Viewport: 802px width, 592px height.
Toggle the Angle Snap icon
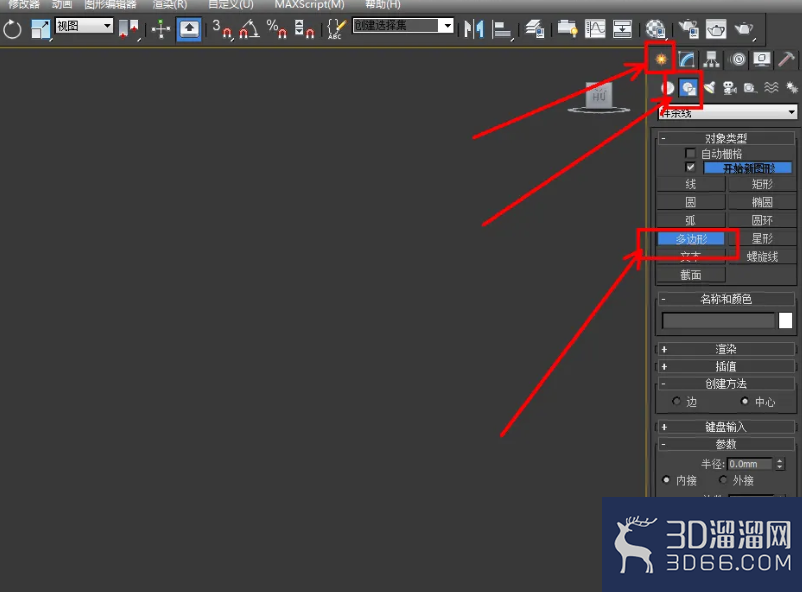(x=249, y=29)
